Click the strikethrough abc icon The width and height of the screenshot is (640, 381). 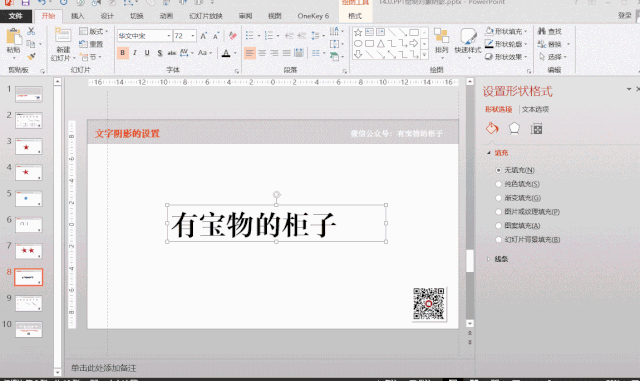[172, 53]
